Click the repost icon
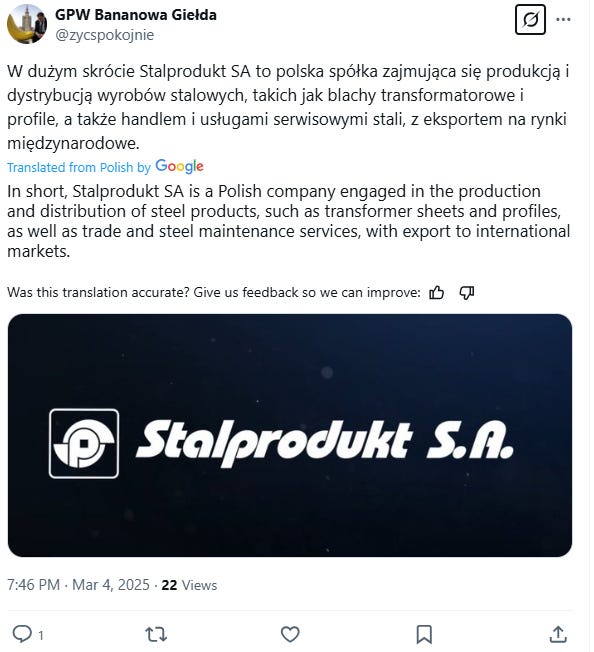 (x=156, y=635)
